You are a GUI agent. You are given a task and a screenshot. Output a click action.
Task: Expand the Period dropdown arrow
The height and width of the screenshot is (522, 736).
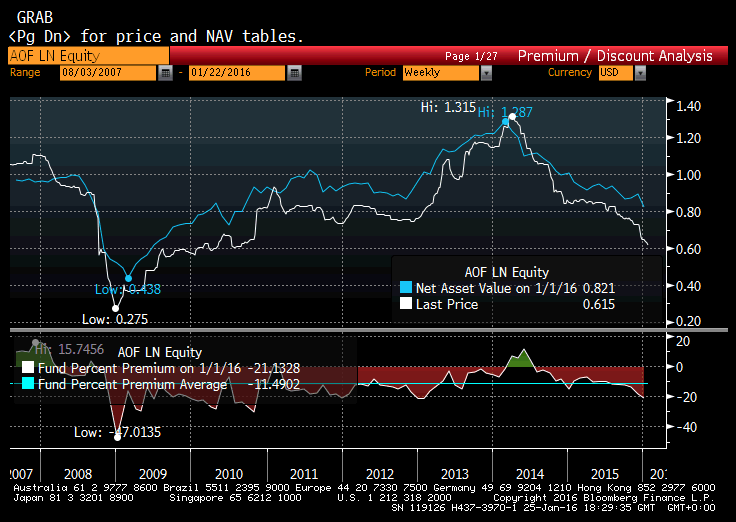486,73
